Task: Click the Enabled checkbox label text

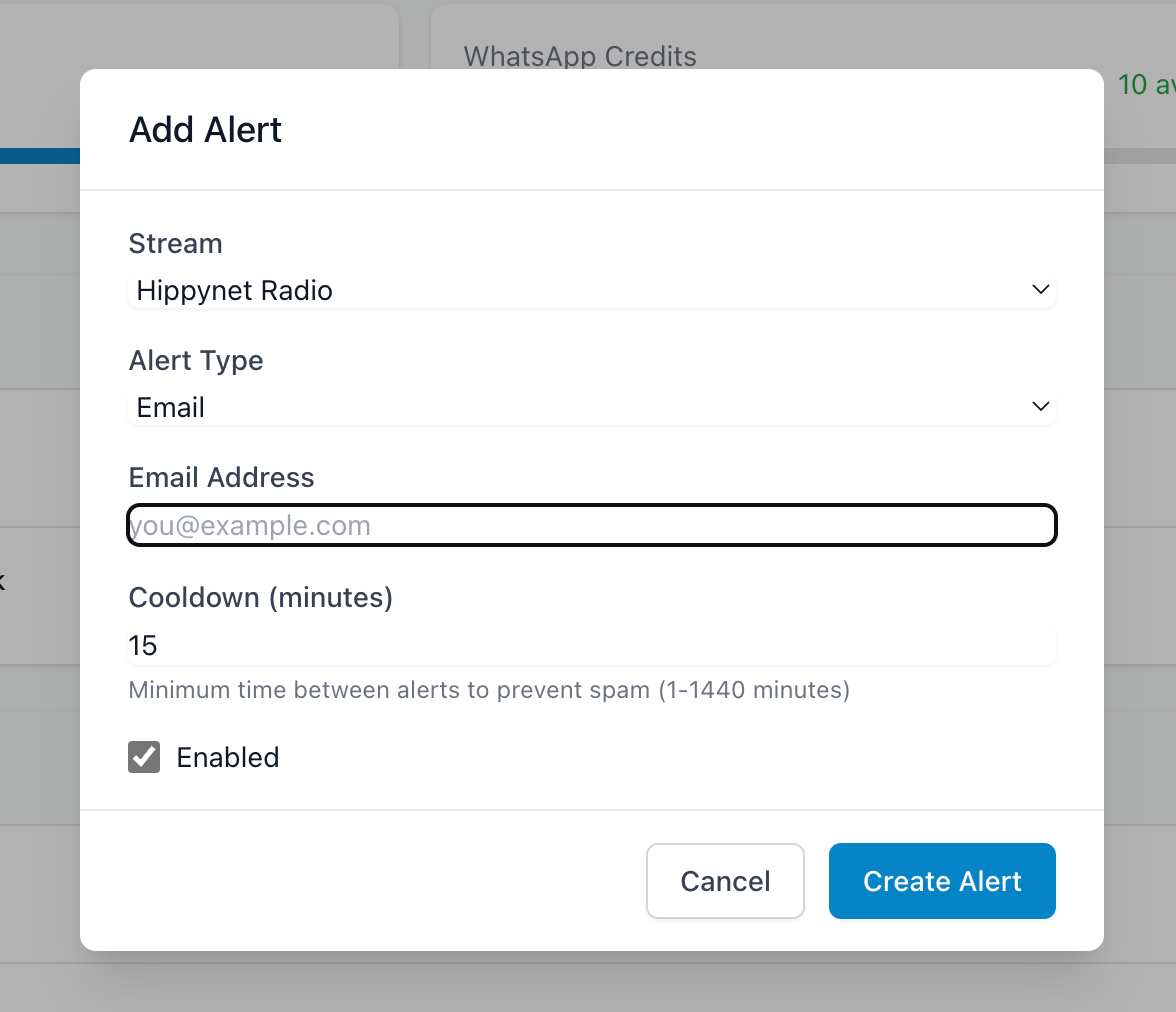Action: tap(228, 758)
